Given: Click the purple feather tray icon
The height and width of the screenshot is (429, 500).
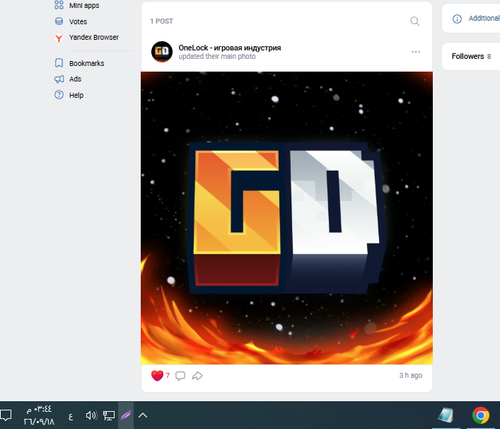Looking at the screenshot, I should [x=126, y=415].
